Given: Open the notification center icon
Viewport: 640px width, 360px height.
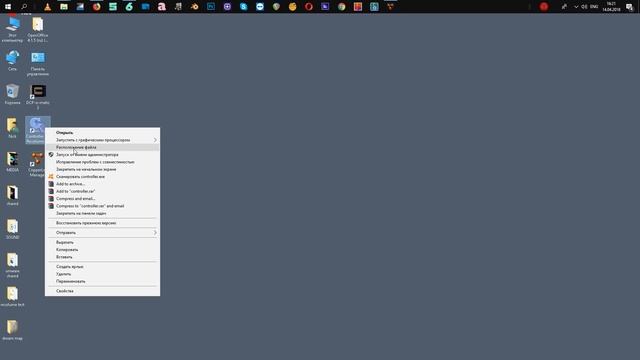Looking at the screenshot, I should pos(630,7).
